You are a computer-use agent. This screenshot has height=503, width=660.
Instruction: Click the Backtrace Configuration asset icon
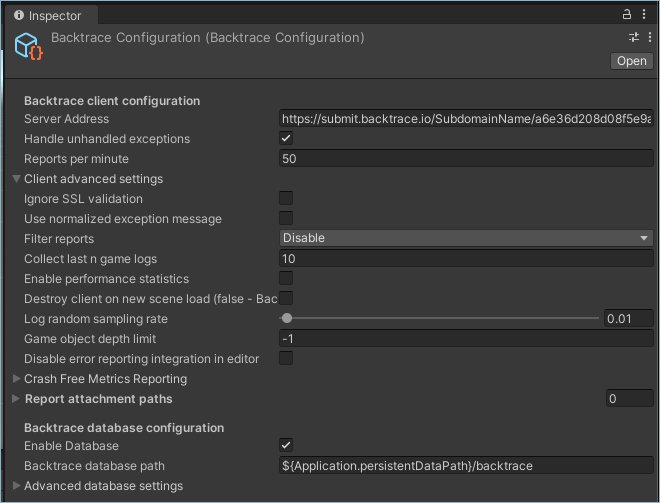click(x=29, y=47)
